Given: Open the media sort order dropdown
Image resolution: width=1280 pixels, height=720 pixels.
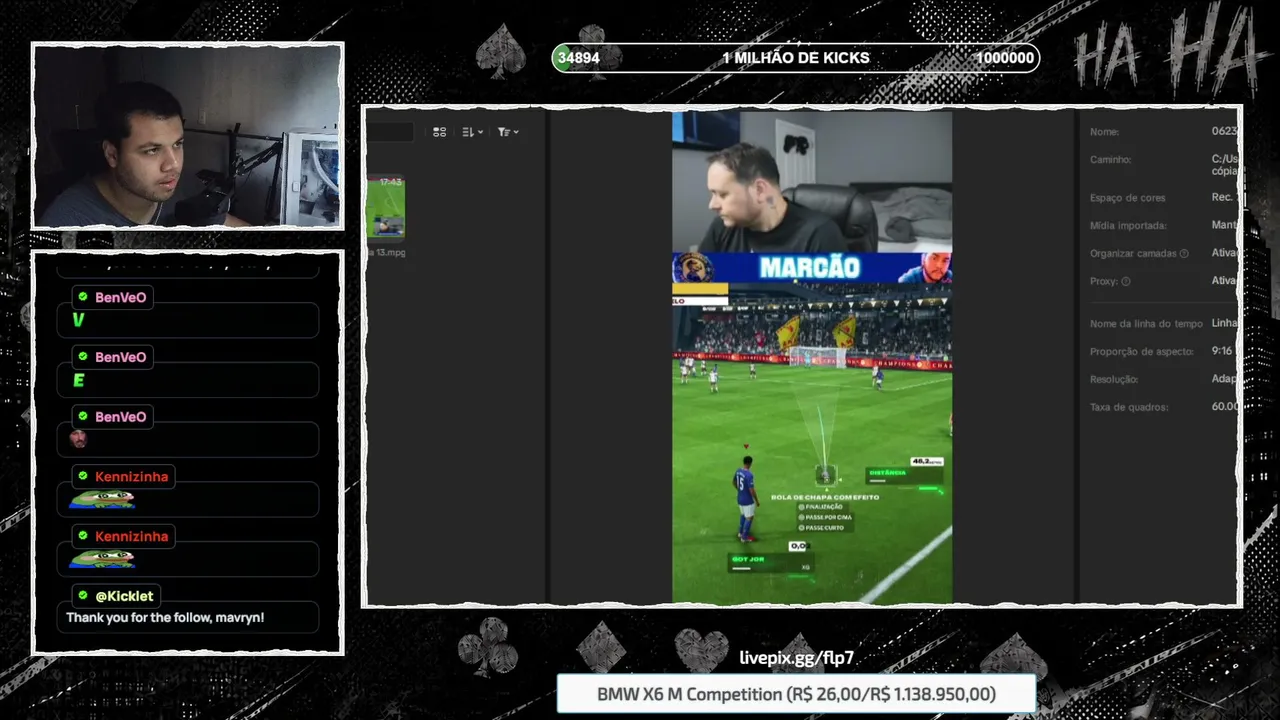Looking at the screenshot, I should pos(472,132).
